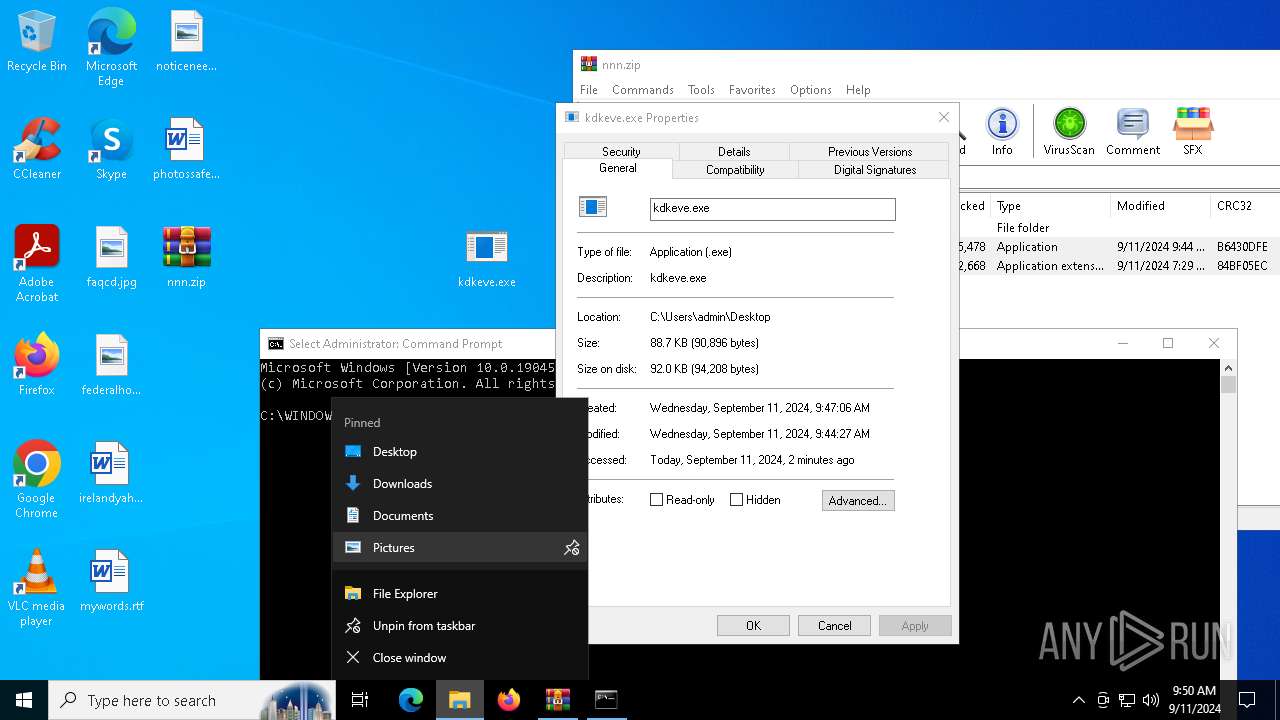Click the Command Prompt taskbar icon
Image resolution: width=1280 pixels, height=720 pixels.
click(606, 700)
